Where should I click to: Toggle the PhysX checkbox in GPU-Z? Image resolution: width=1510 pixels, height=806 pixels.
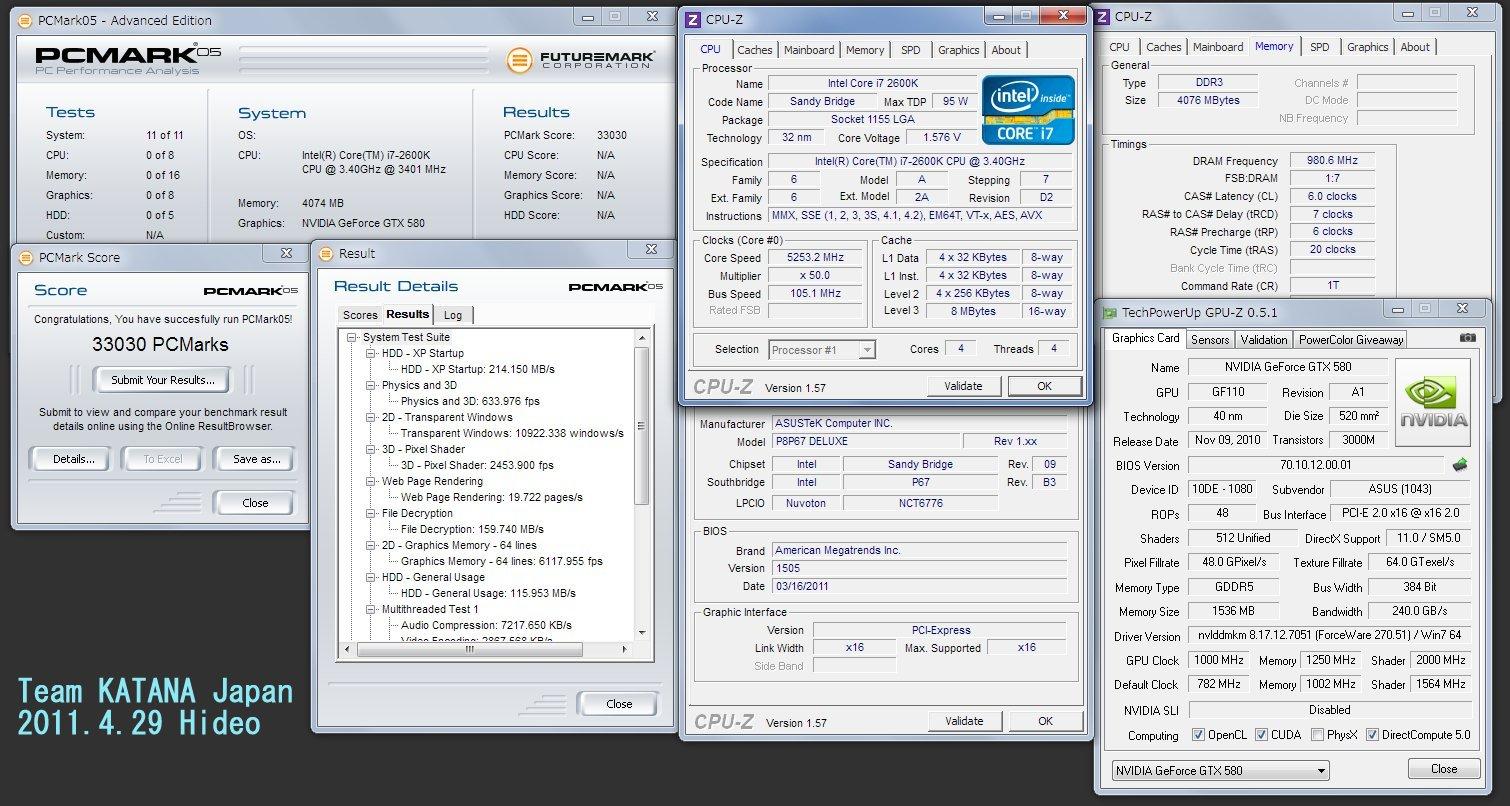tap(1316, 735)
